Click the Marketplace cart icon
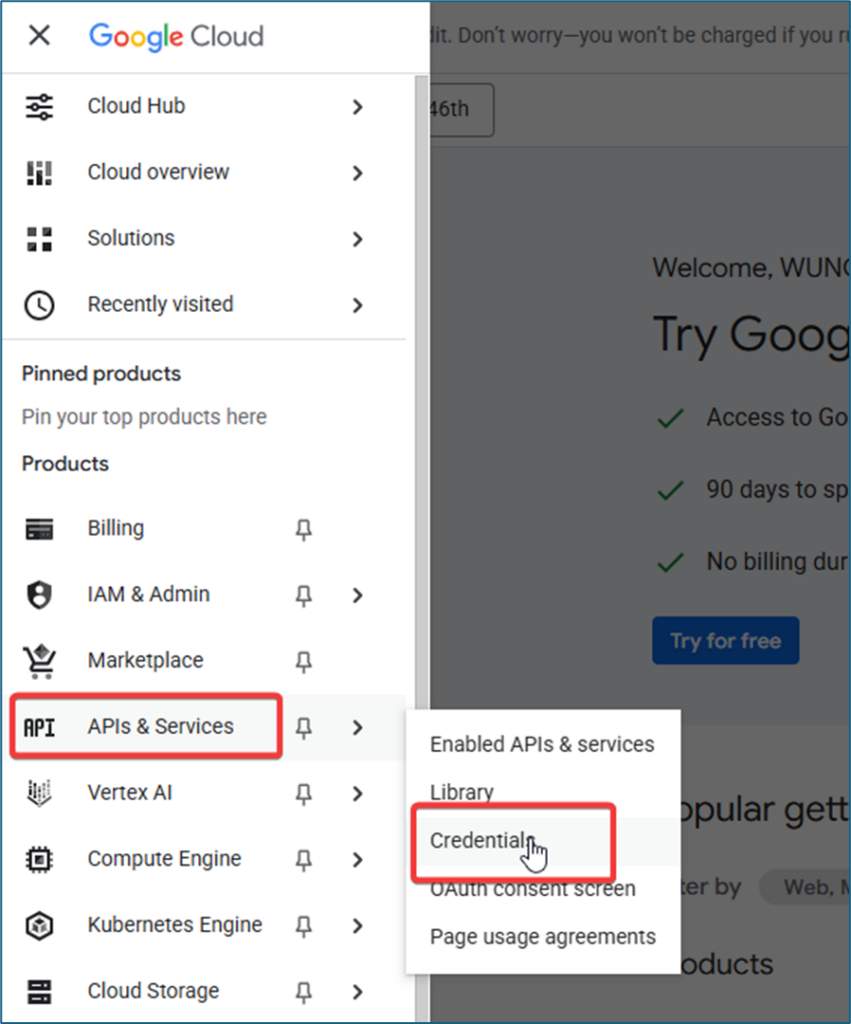Image resolution: width=851 pixels, height=1024 pixels. (x=39, y=661)
